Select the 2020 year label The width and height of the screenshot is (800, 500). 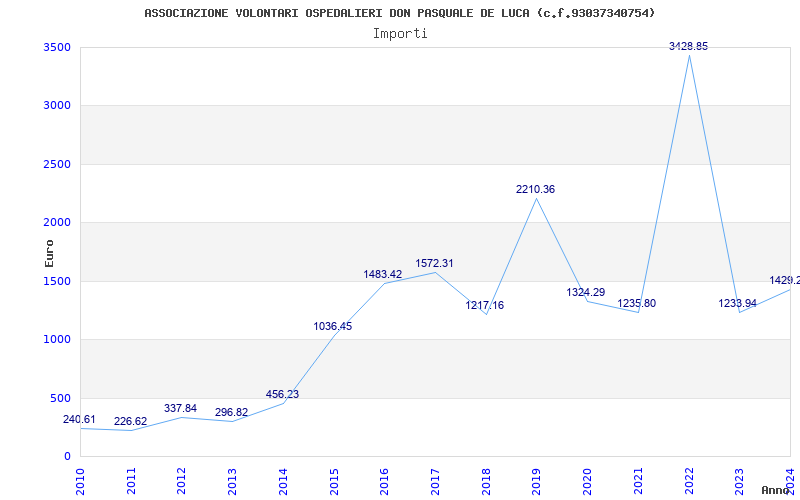[588, 481]
